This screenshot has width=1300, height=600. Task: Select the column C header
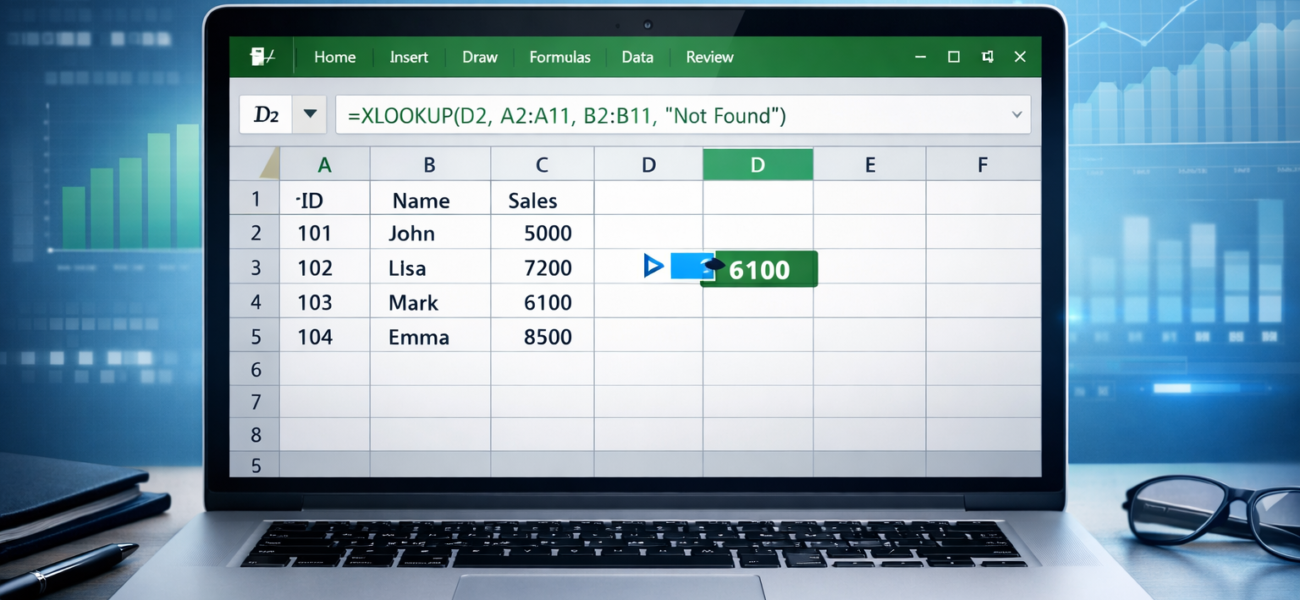[542, 165]
